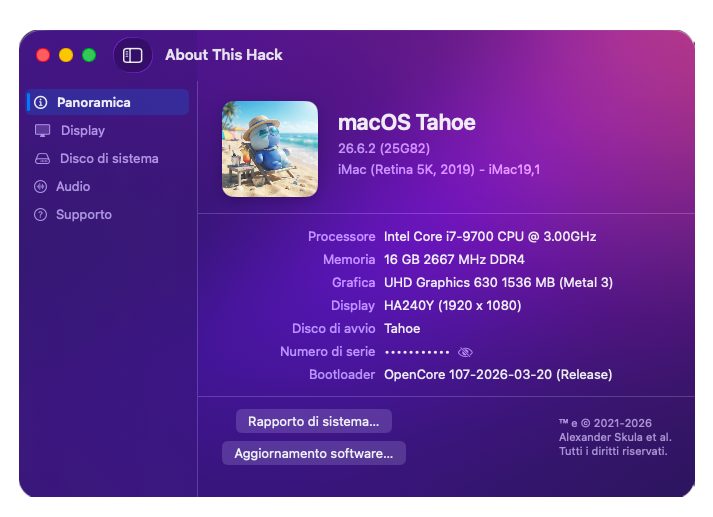
Task: Switch to the Audio section label
Action: [x=73, y=186]
